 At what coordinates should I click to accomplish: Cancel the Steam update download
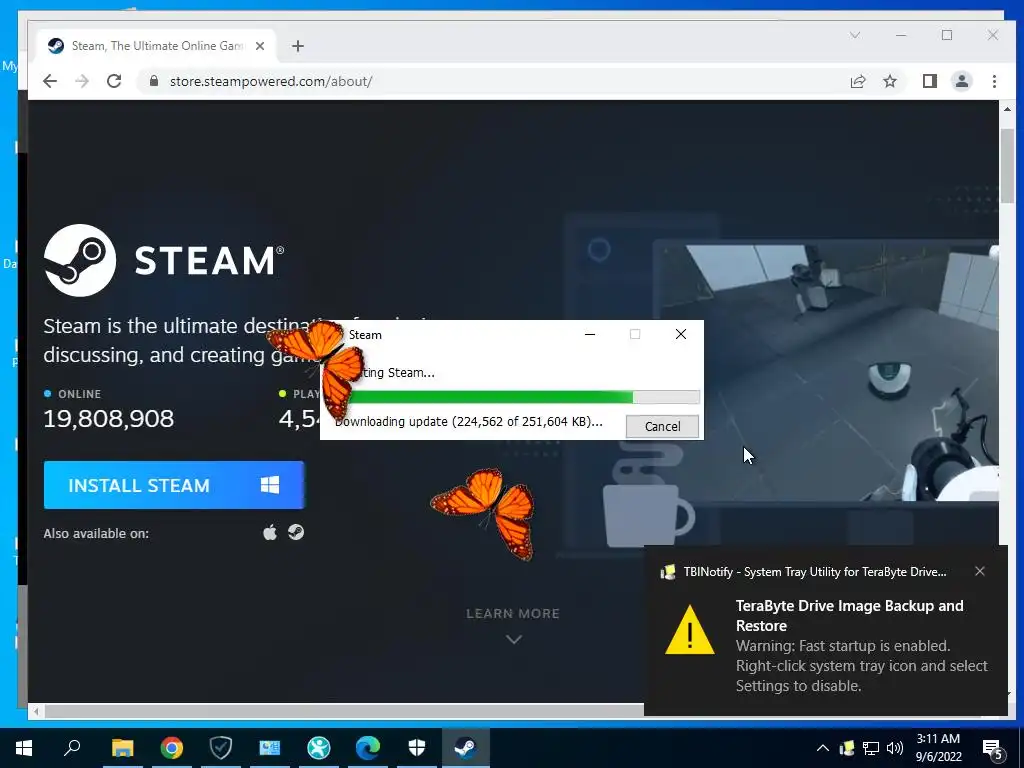[662, 426]
